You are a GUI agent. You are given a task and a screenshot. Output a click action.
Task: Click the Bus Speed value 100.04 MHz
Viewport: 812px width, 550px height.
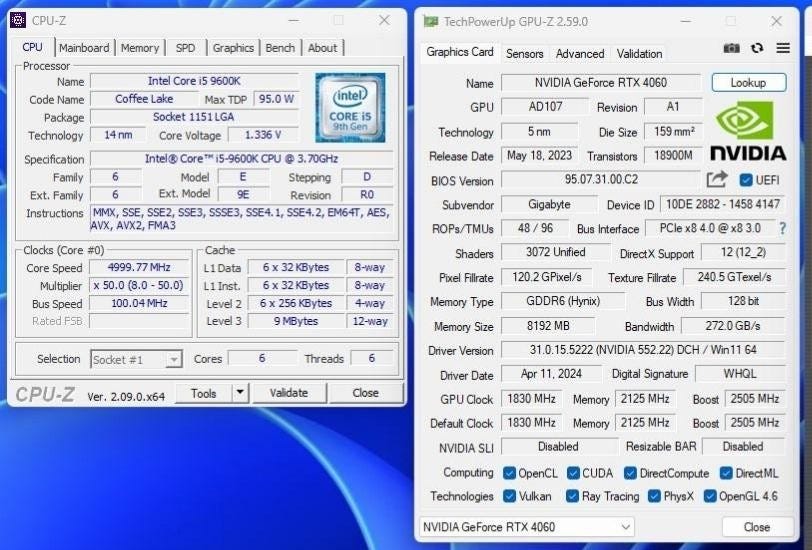pyautogui.click(x=139, y=303)
